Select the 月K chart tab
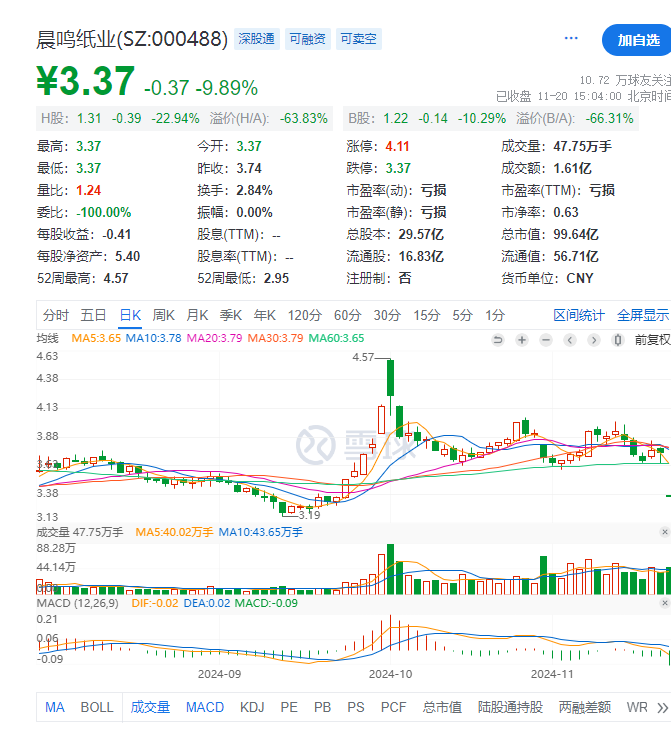Viewport: 671px width, 733px height. coord(197,316)
